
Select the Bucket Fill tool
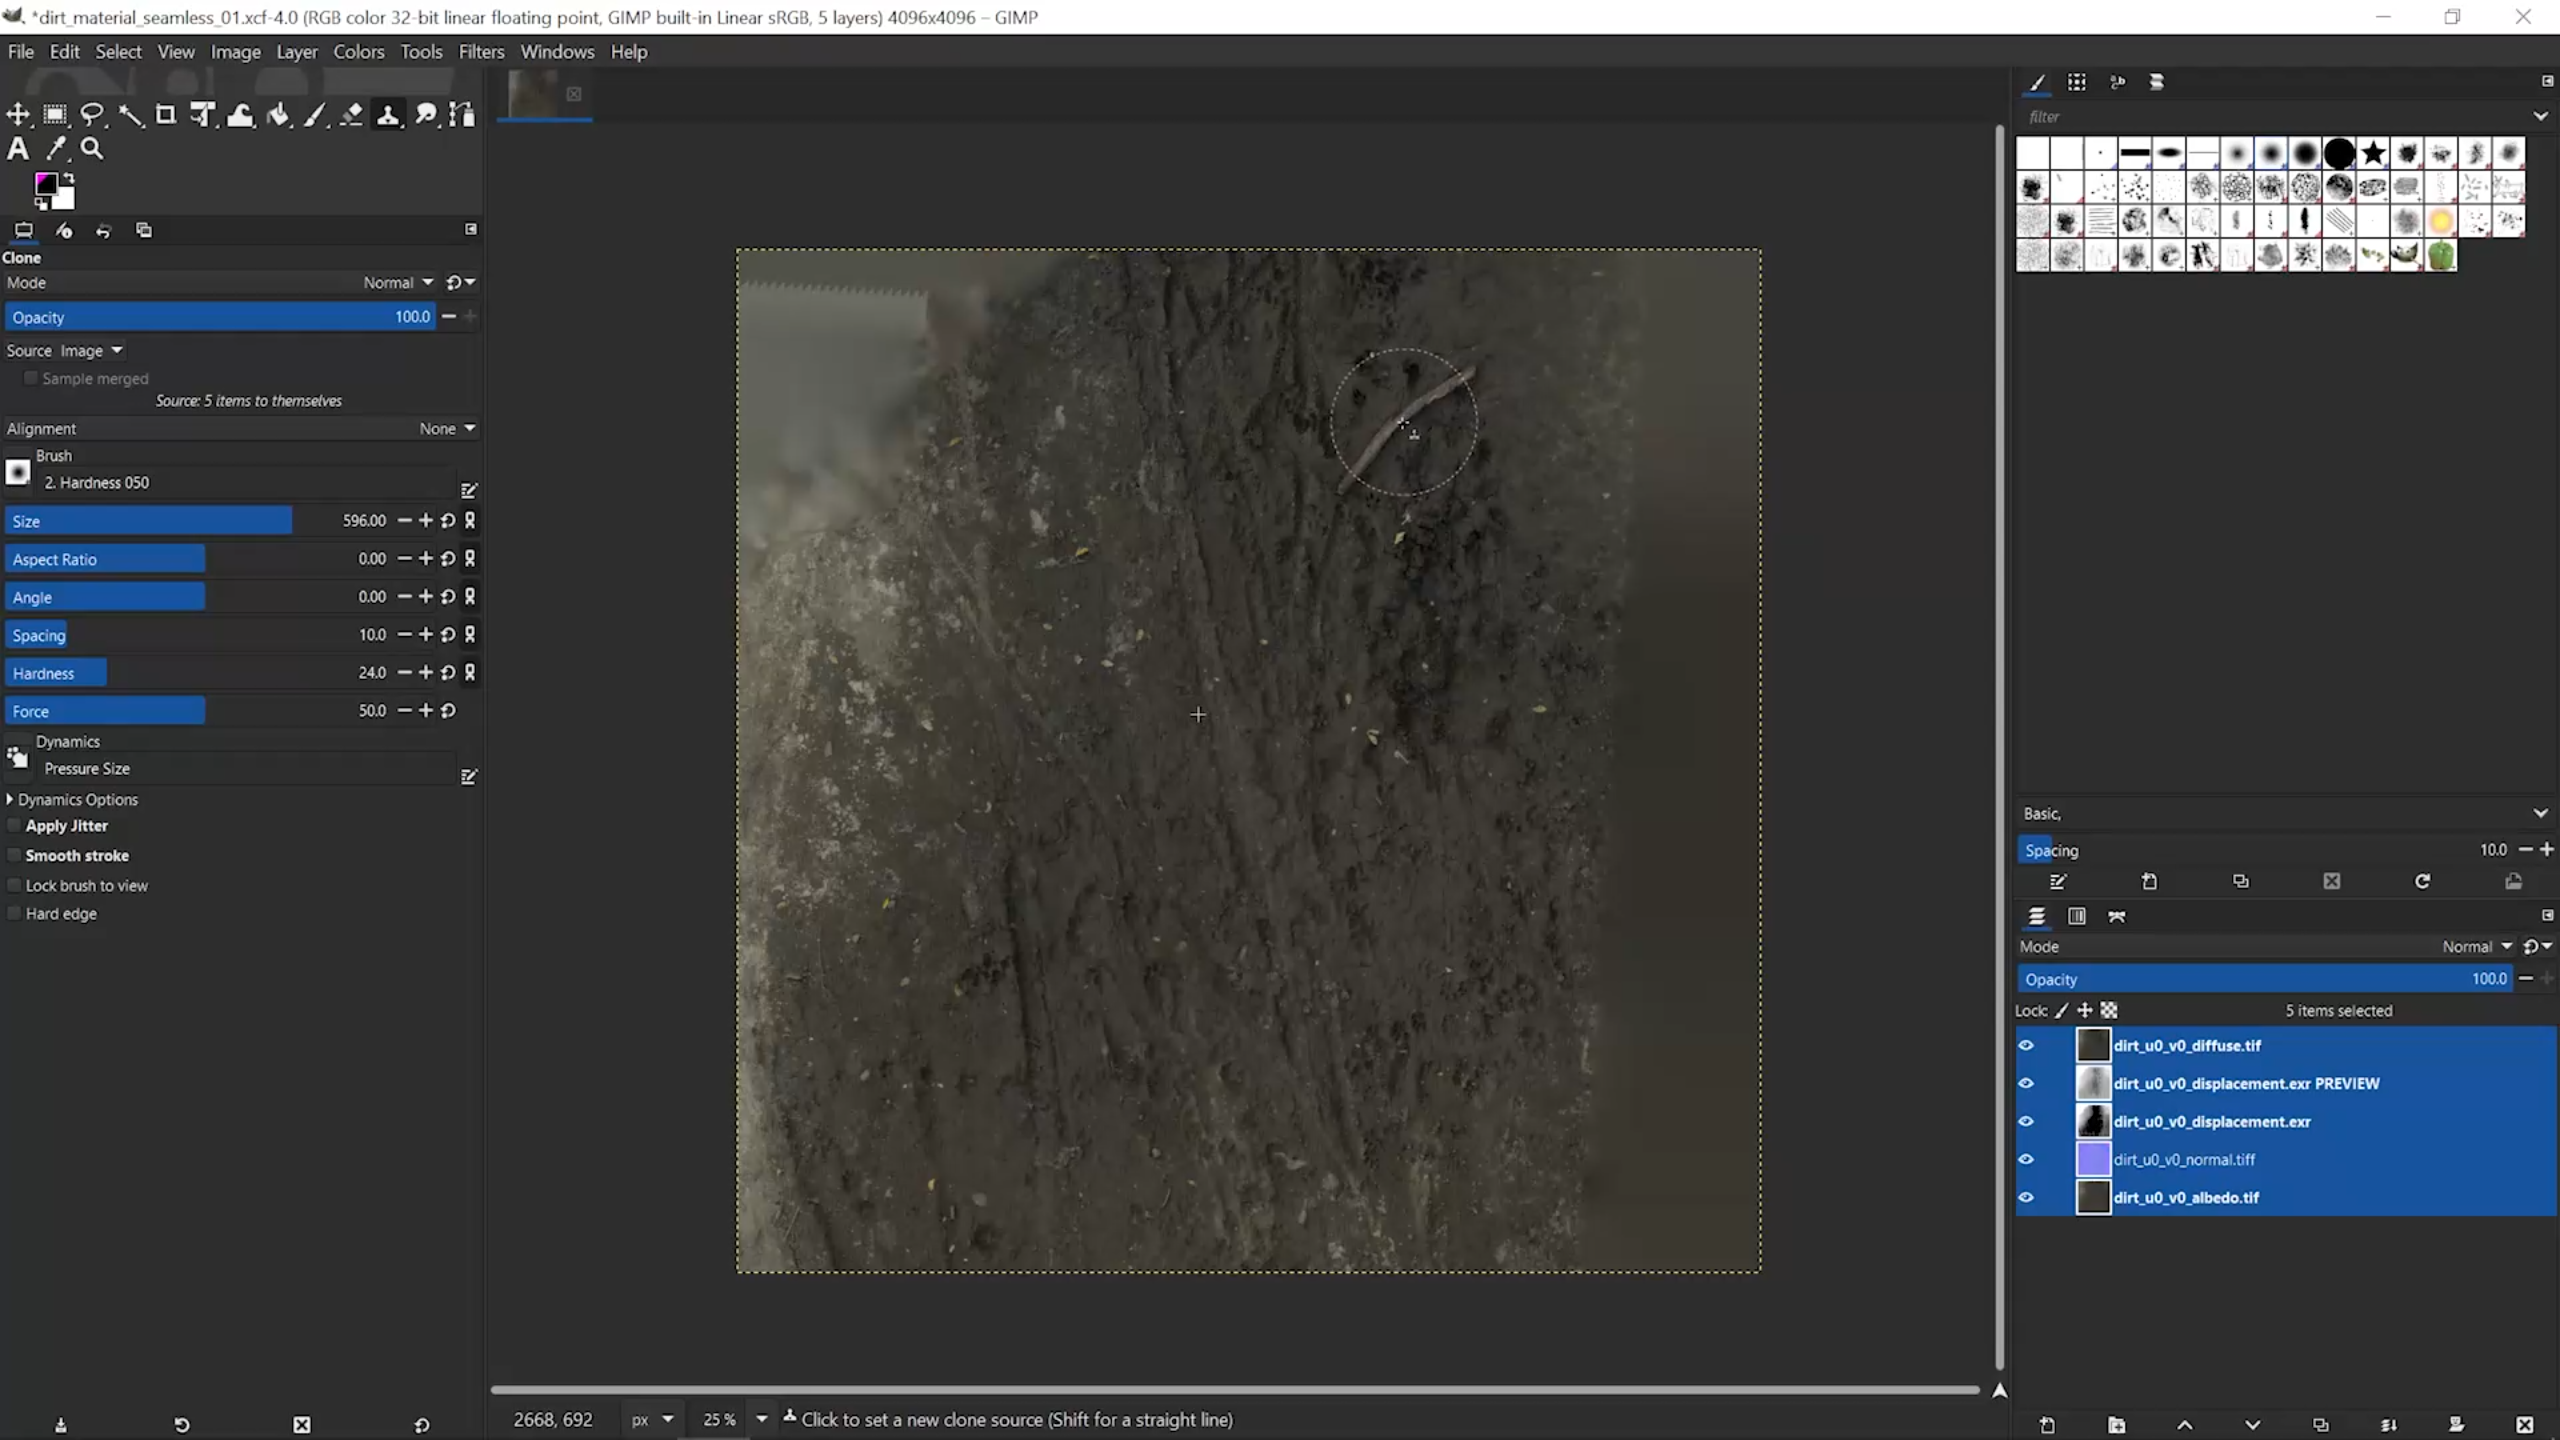(278, 115)
